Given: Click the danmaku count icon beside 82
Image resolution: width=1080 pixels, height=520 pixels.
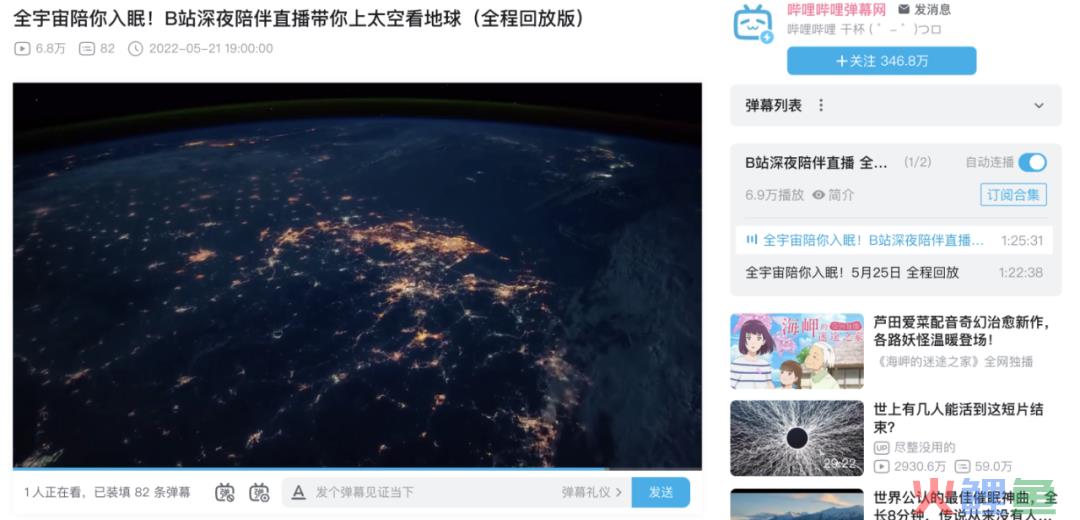Looking at the screenshot, I should [x=87, y=48].
